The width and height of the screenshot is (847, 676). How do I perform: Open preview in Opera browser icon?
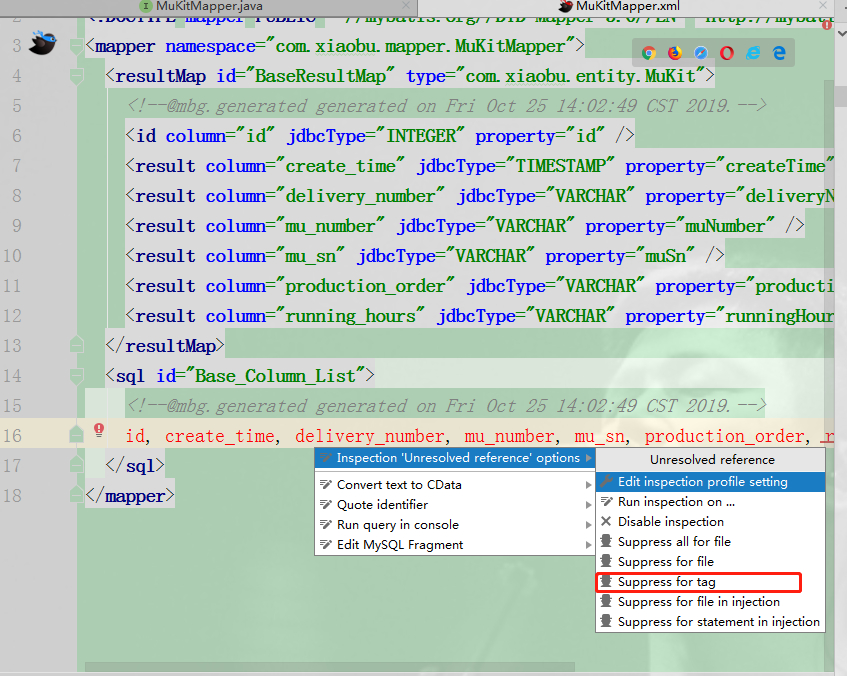(x=727, y=53)
